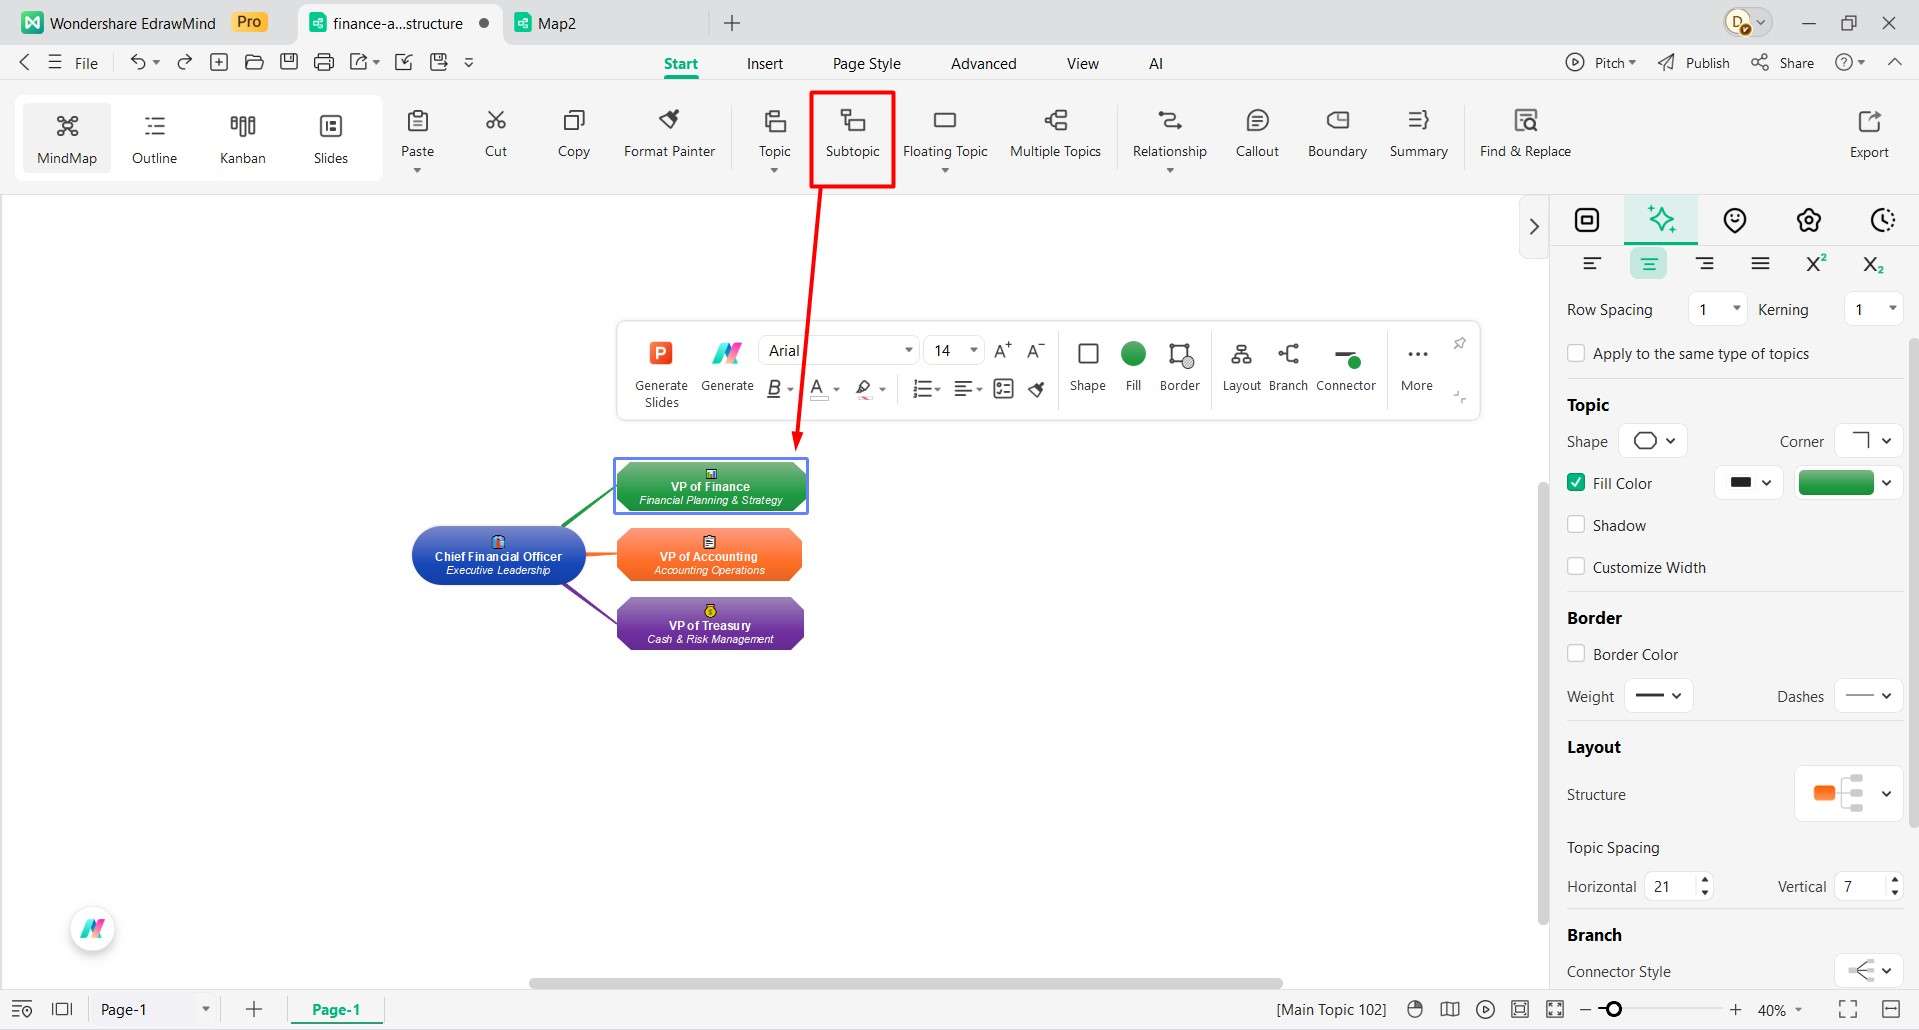Open Layout option in floating toolbar
The height and width of the screenshot is (1030, 1919).
pyautogui.click(x=1241, y=367)
